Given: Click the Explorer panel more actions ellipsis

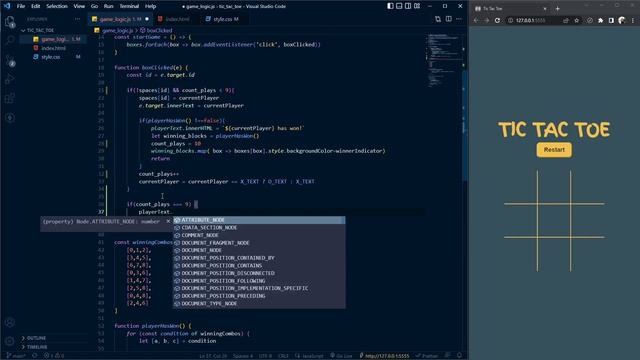Looking at the screenshot, I should pos(77,19).
